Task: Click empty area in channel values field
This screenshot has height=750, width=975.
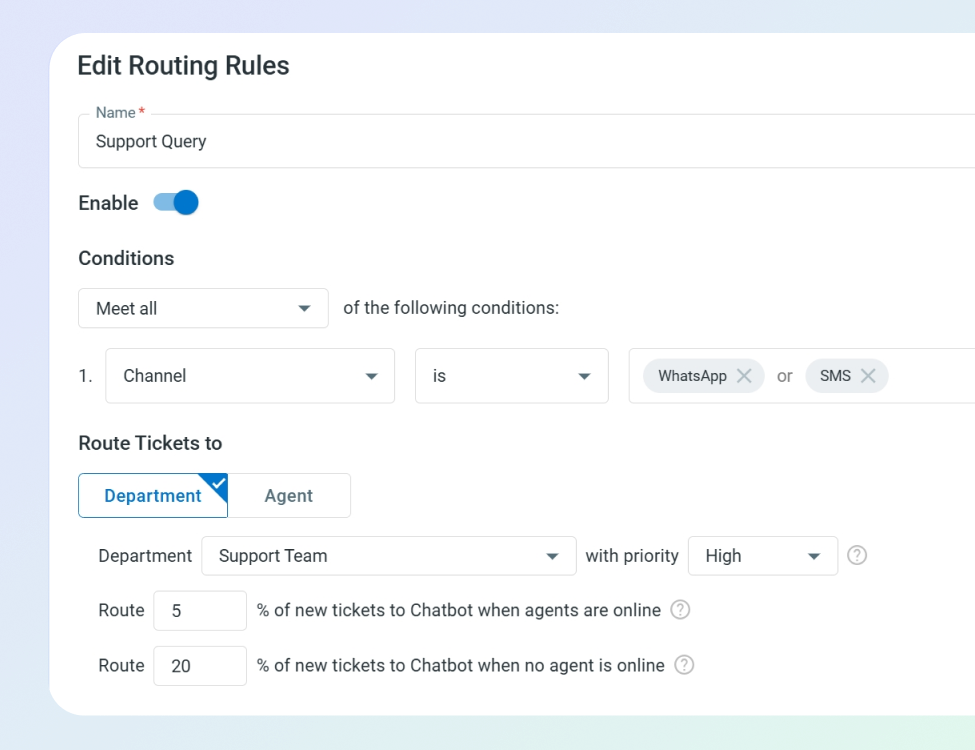Action: 930,376
